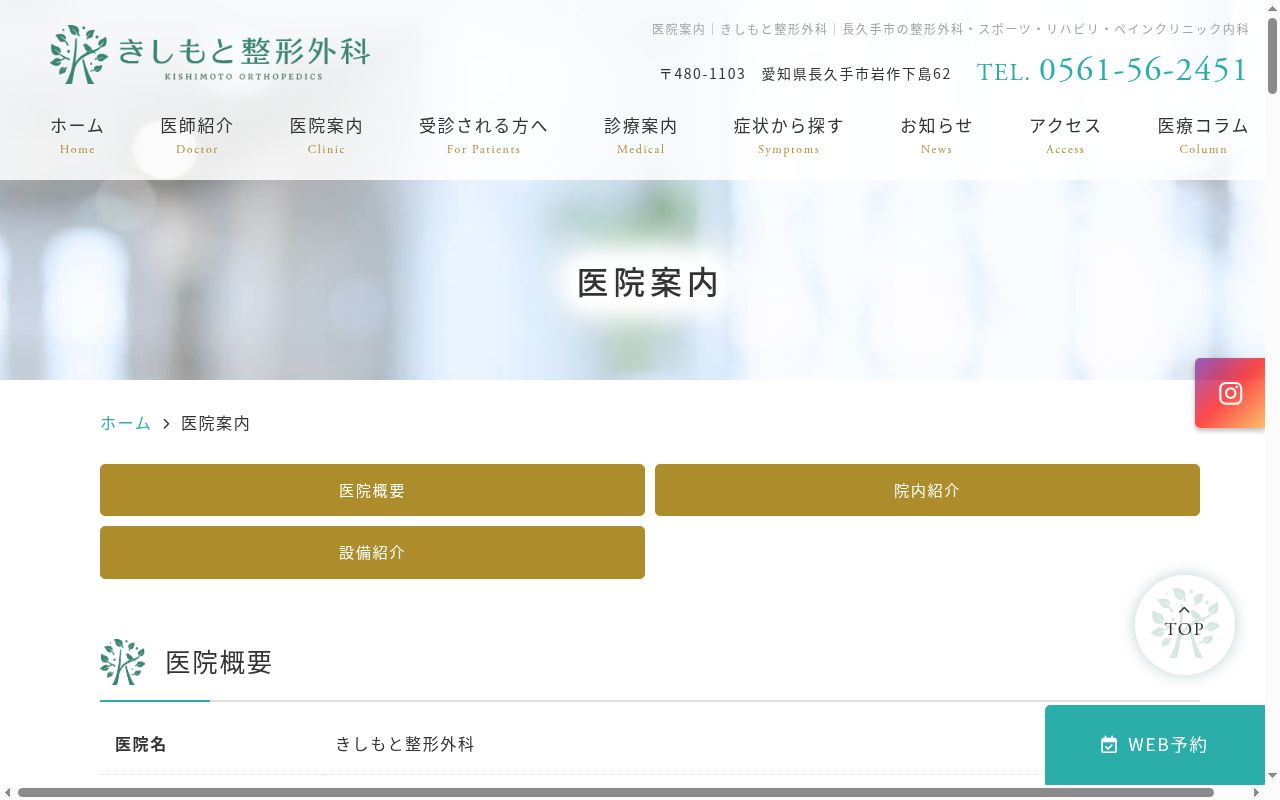This screenshot has height=800, width=1280.
Task: Click the calendar icon on WEB予約
Action: [1109, 745]
